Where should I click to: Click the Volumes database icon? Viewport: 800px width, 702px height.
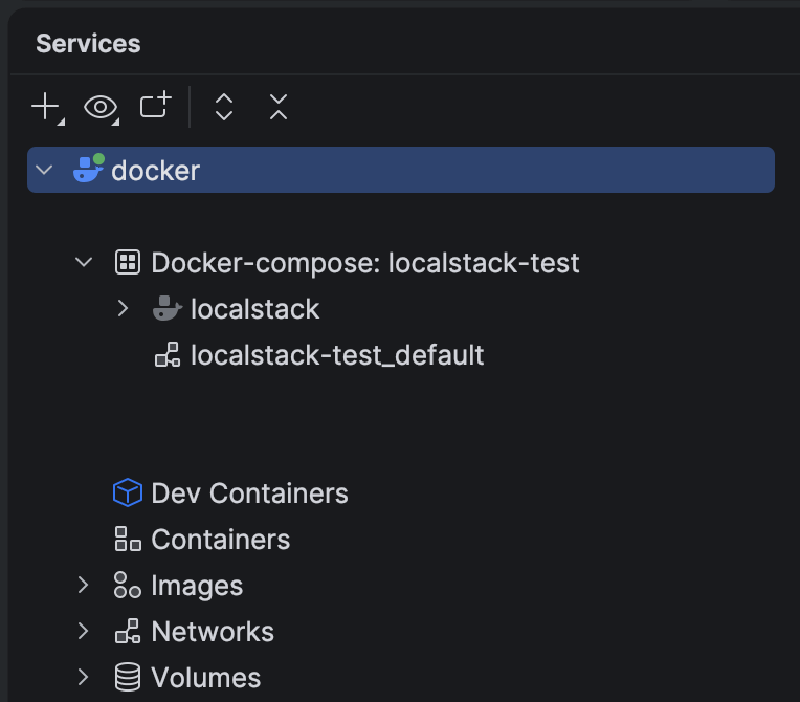point(127,677)
